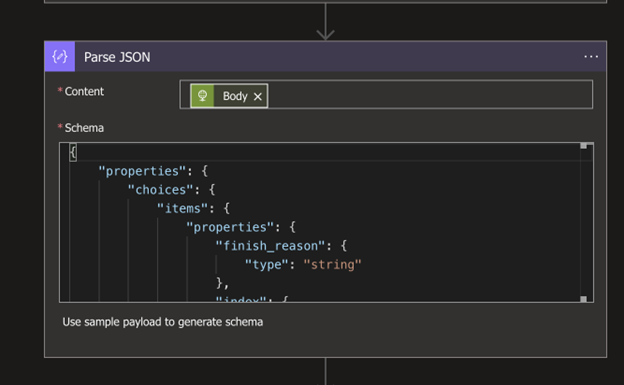Click the Schema field label
Image resolution: width=624 pixels, height=385 pixels.
(x=84, y=128)
